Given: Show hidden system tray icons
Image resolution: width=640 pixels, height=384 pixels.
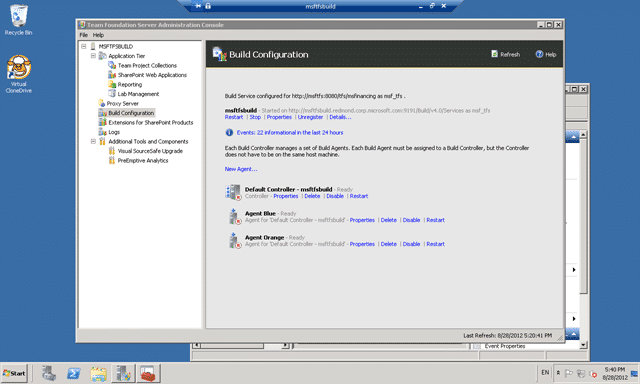Looking at the screenshot, I should tap(558, 373).
